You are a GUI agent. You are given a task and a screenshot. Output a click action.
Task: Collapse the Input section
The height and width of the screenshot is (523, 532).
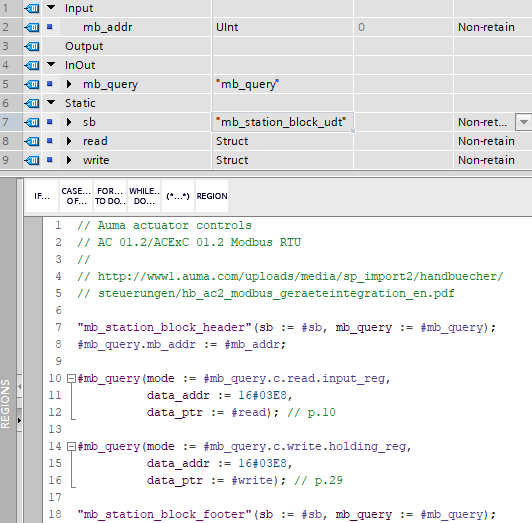[x=51, y=7]
